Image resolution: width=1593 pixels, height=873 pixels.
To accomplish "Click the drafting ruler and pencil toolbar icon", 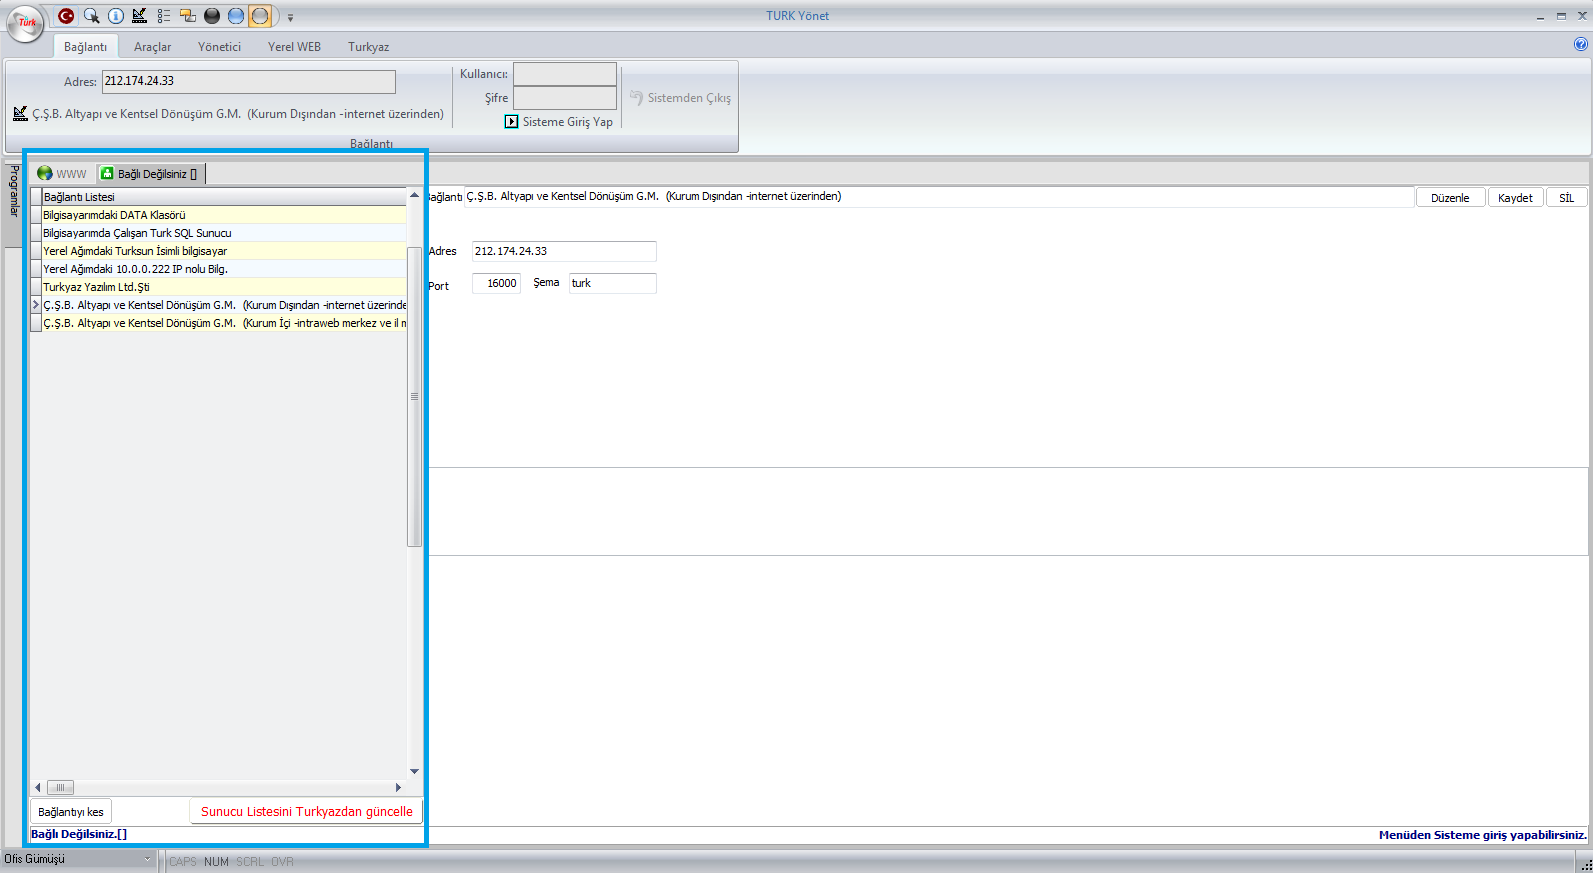I will (139, 16).
